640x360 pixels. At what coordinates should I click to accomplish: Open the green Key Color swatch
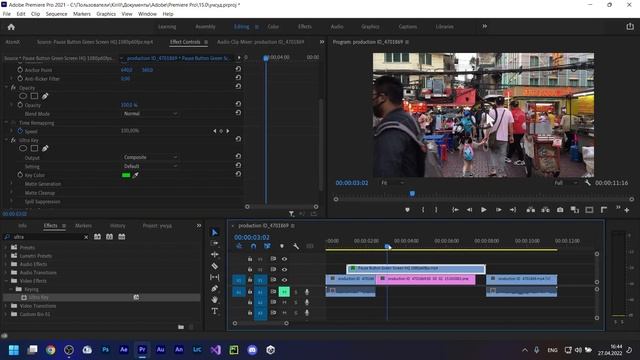pyautogui.click(x=126, y=175)
